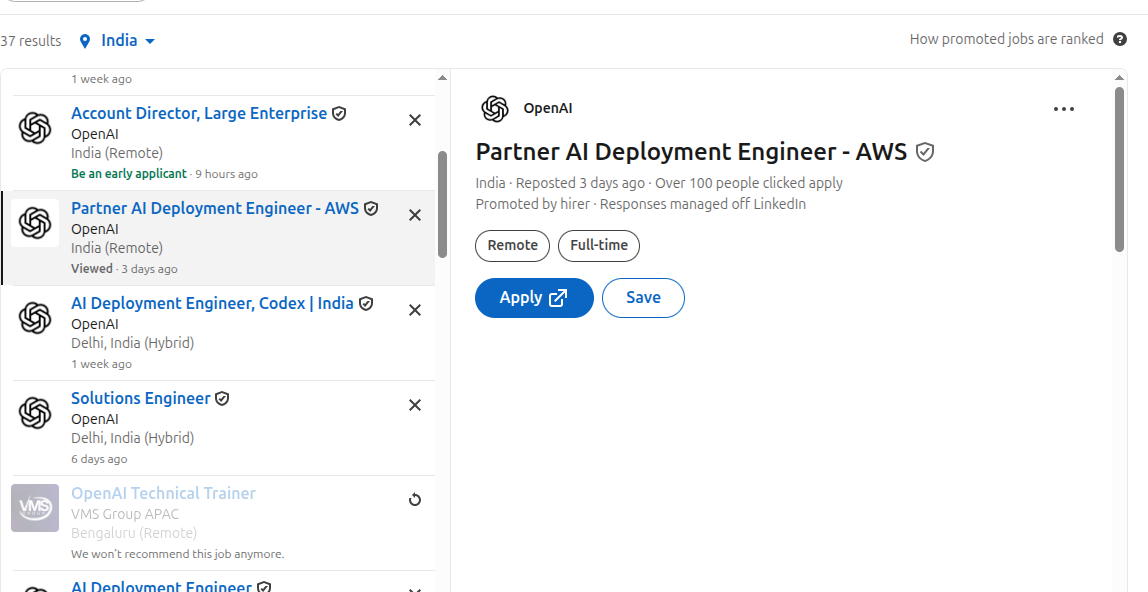Click verified badge next to Solutions Engineer title
The image size is (1148, 592).
pyautogui.click(x=223, y=399)
